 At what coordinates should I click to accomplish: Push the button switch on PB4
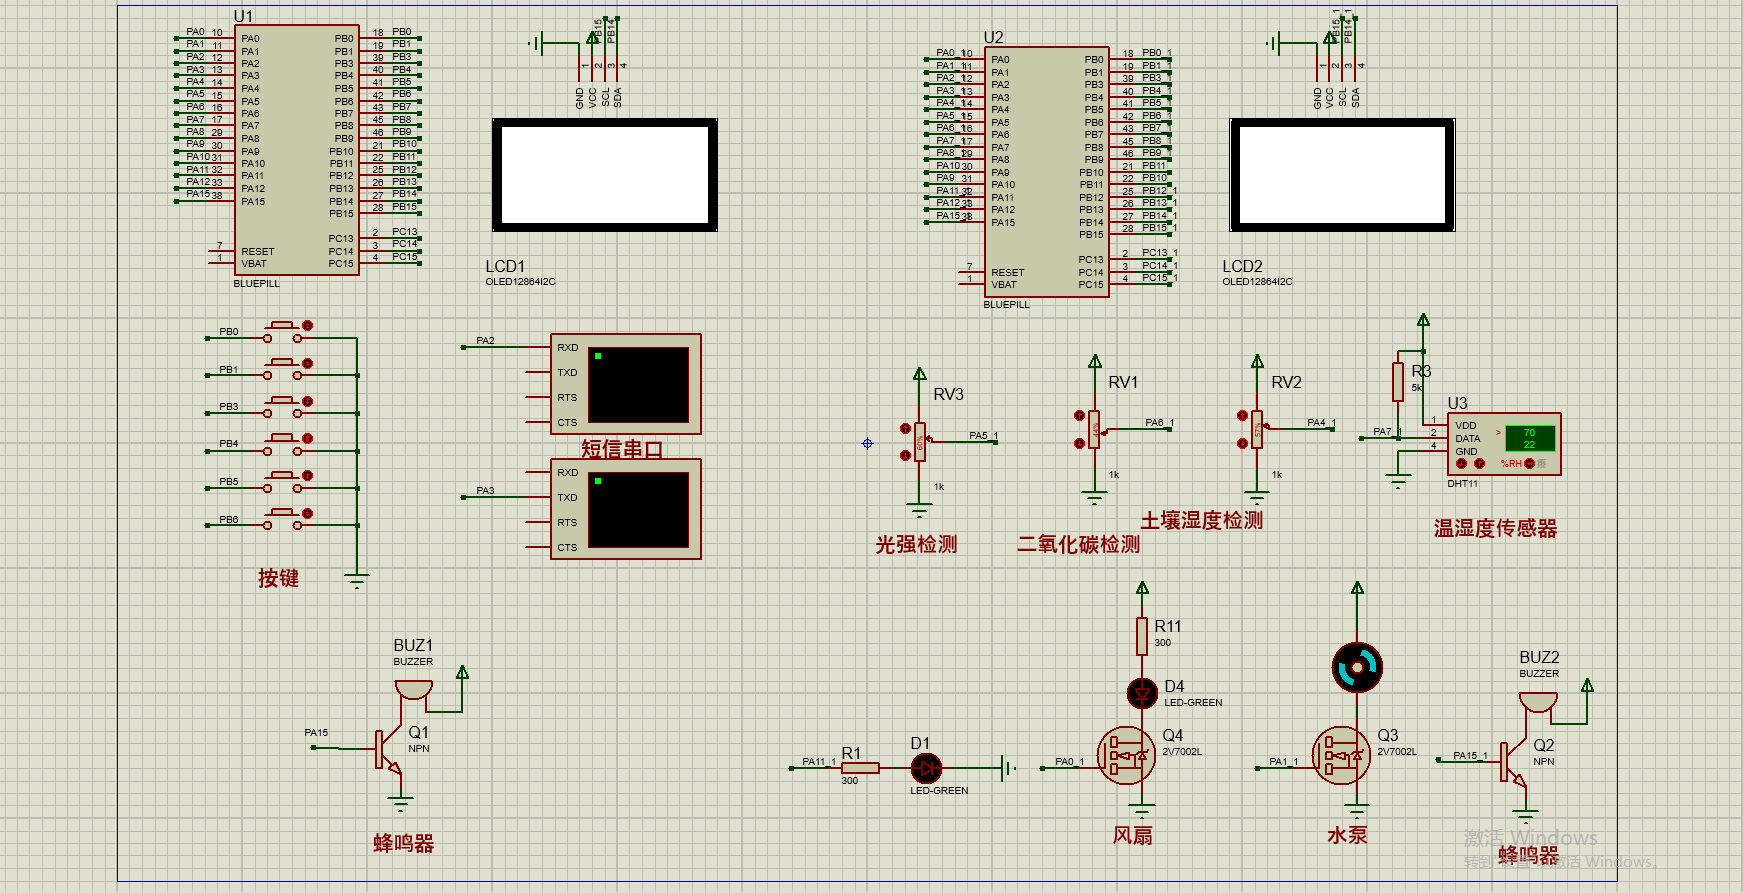point(282,444)
